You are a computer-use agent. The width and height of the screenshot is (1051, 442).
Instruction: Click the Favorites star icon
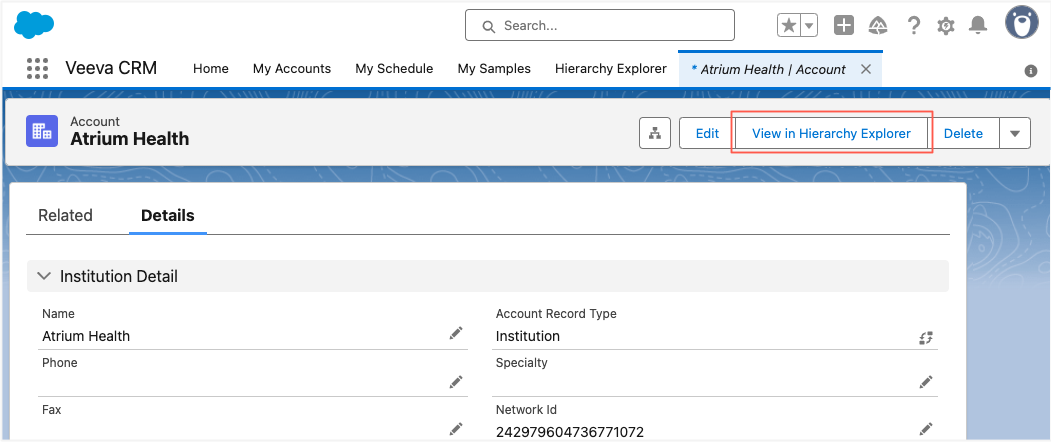(x=789, y=25)
